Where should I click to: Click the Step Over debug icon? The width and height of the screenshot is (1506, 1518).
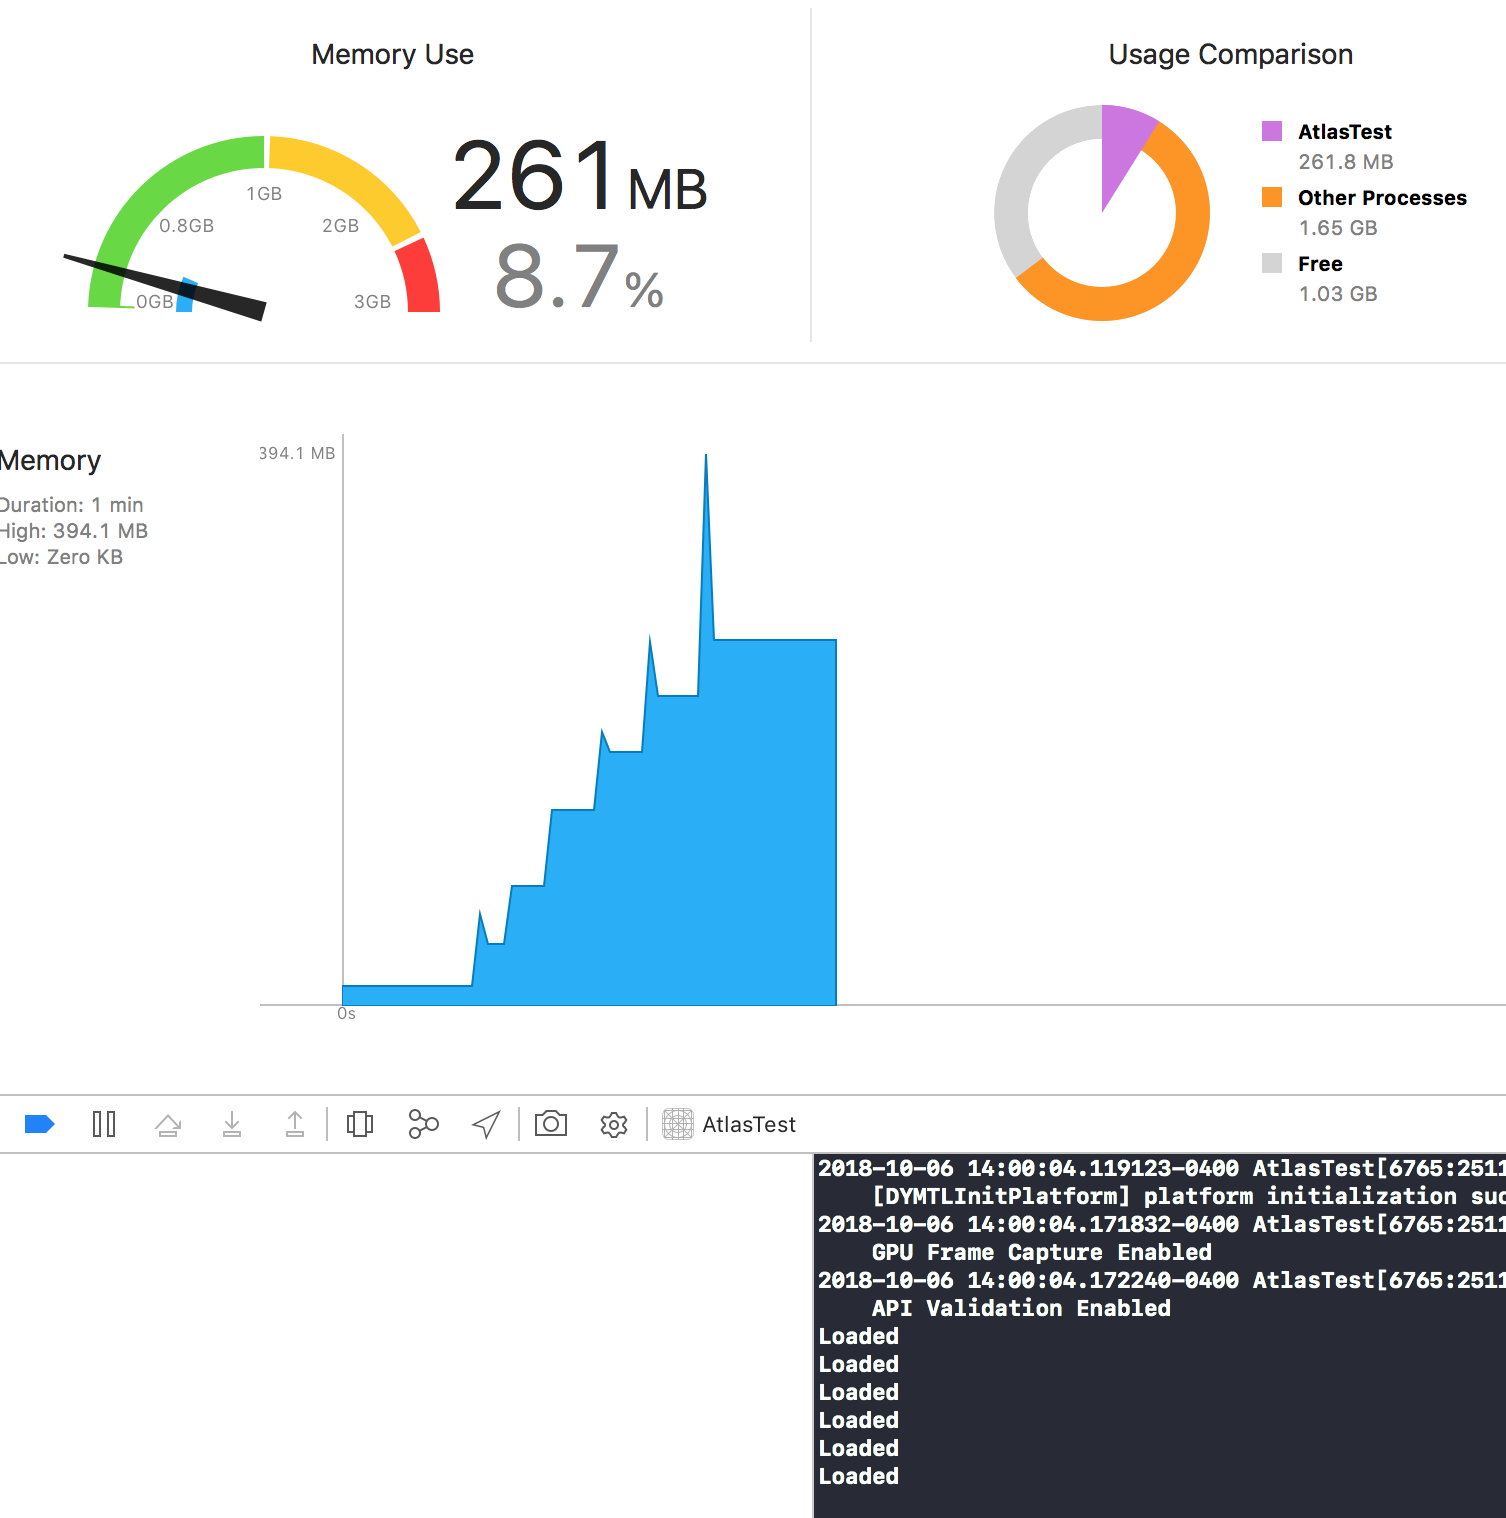(x=168, y=1125)
